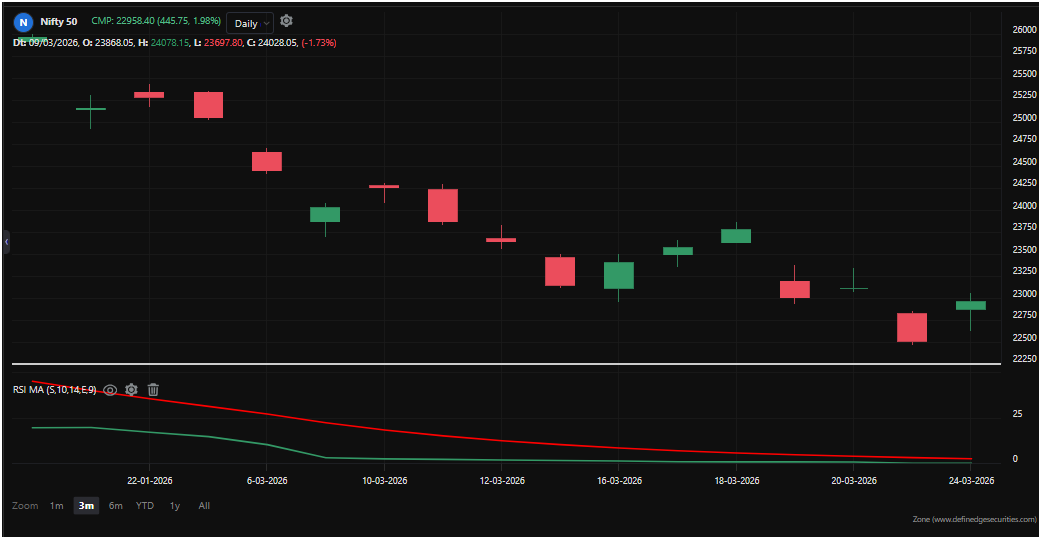The width and height of the screenshot is (1041, 539).
Task: Click the RSI axis value 25
Action: point(1018,414)
